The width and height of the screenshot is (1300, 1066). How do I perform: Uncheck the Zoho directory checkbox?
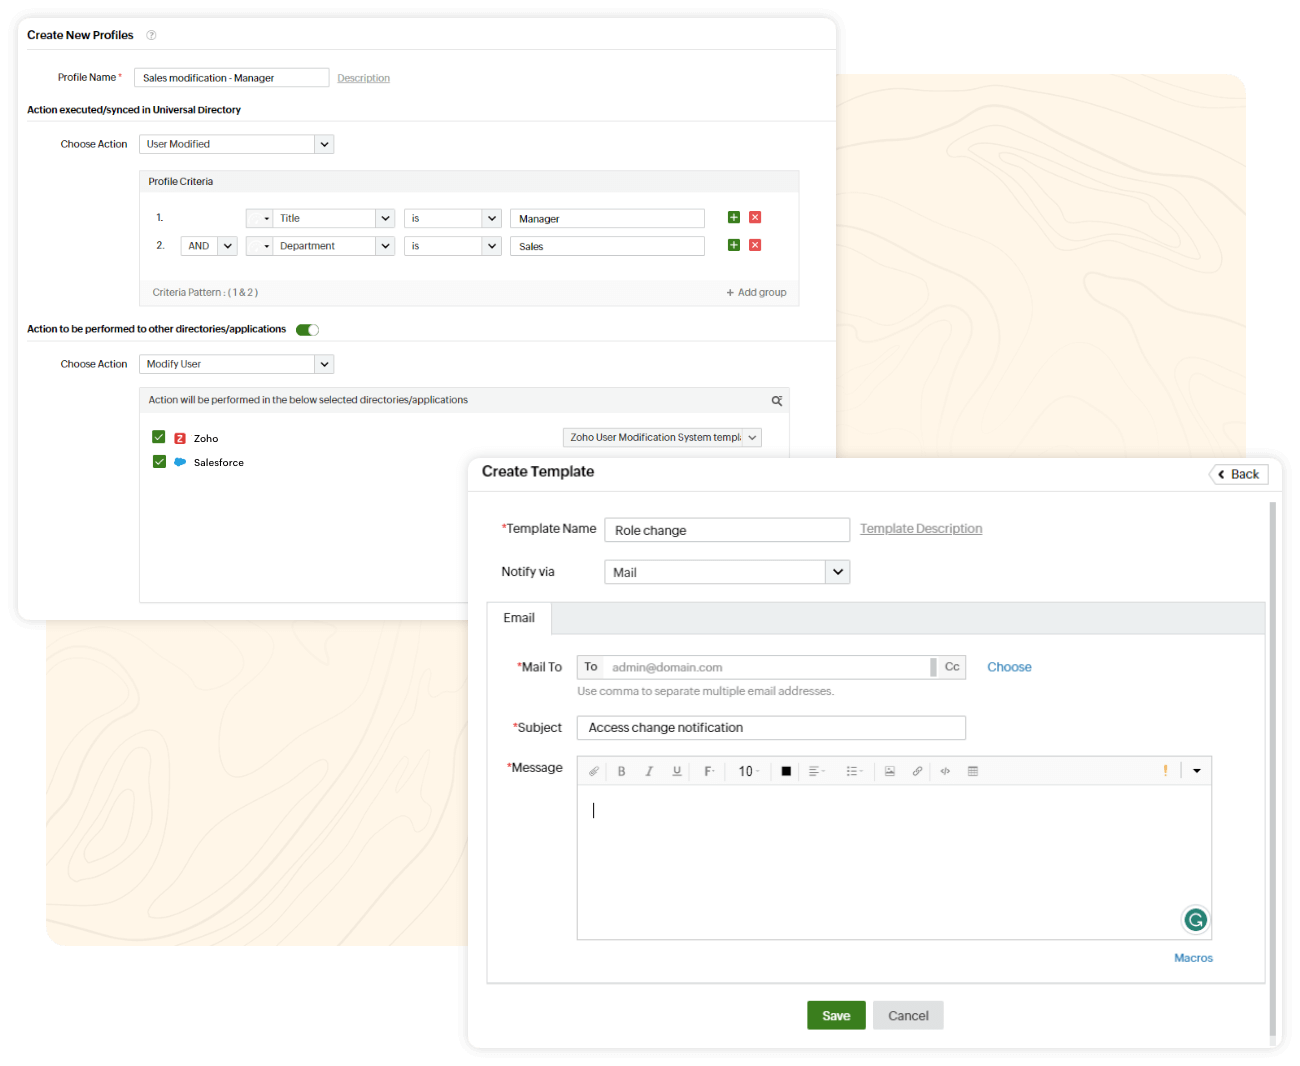pyautogui.click(x=158, y=437)
